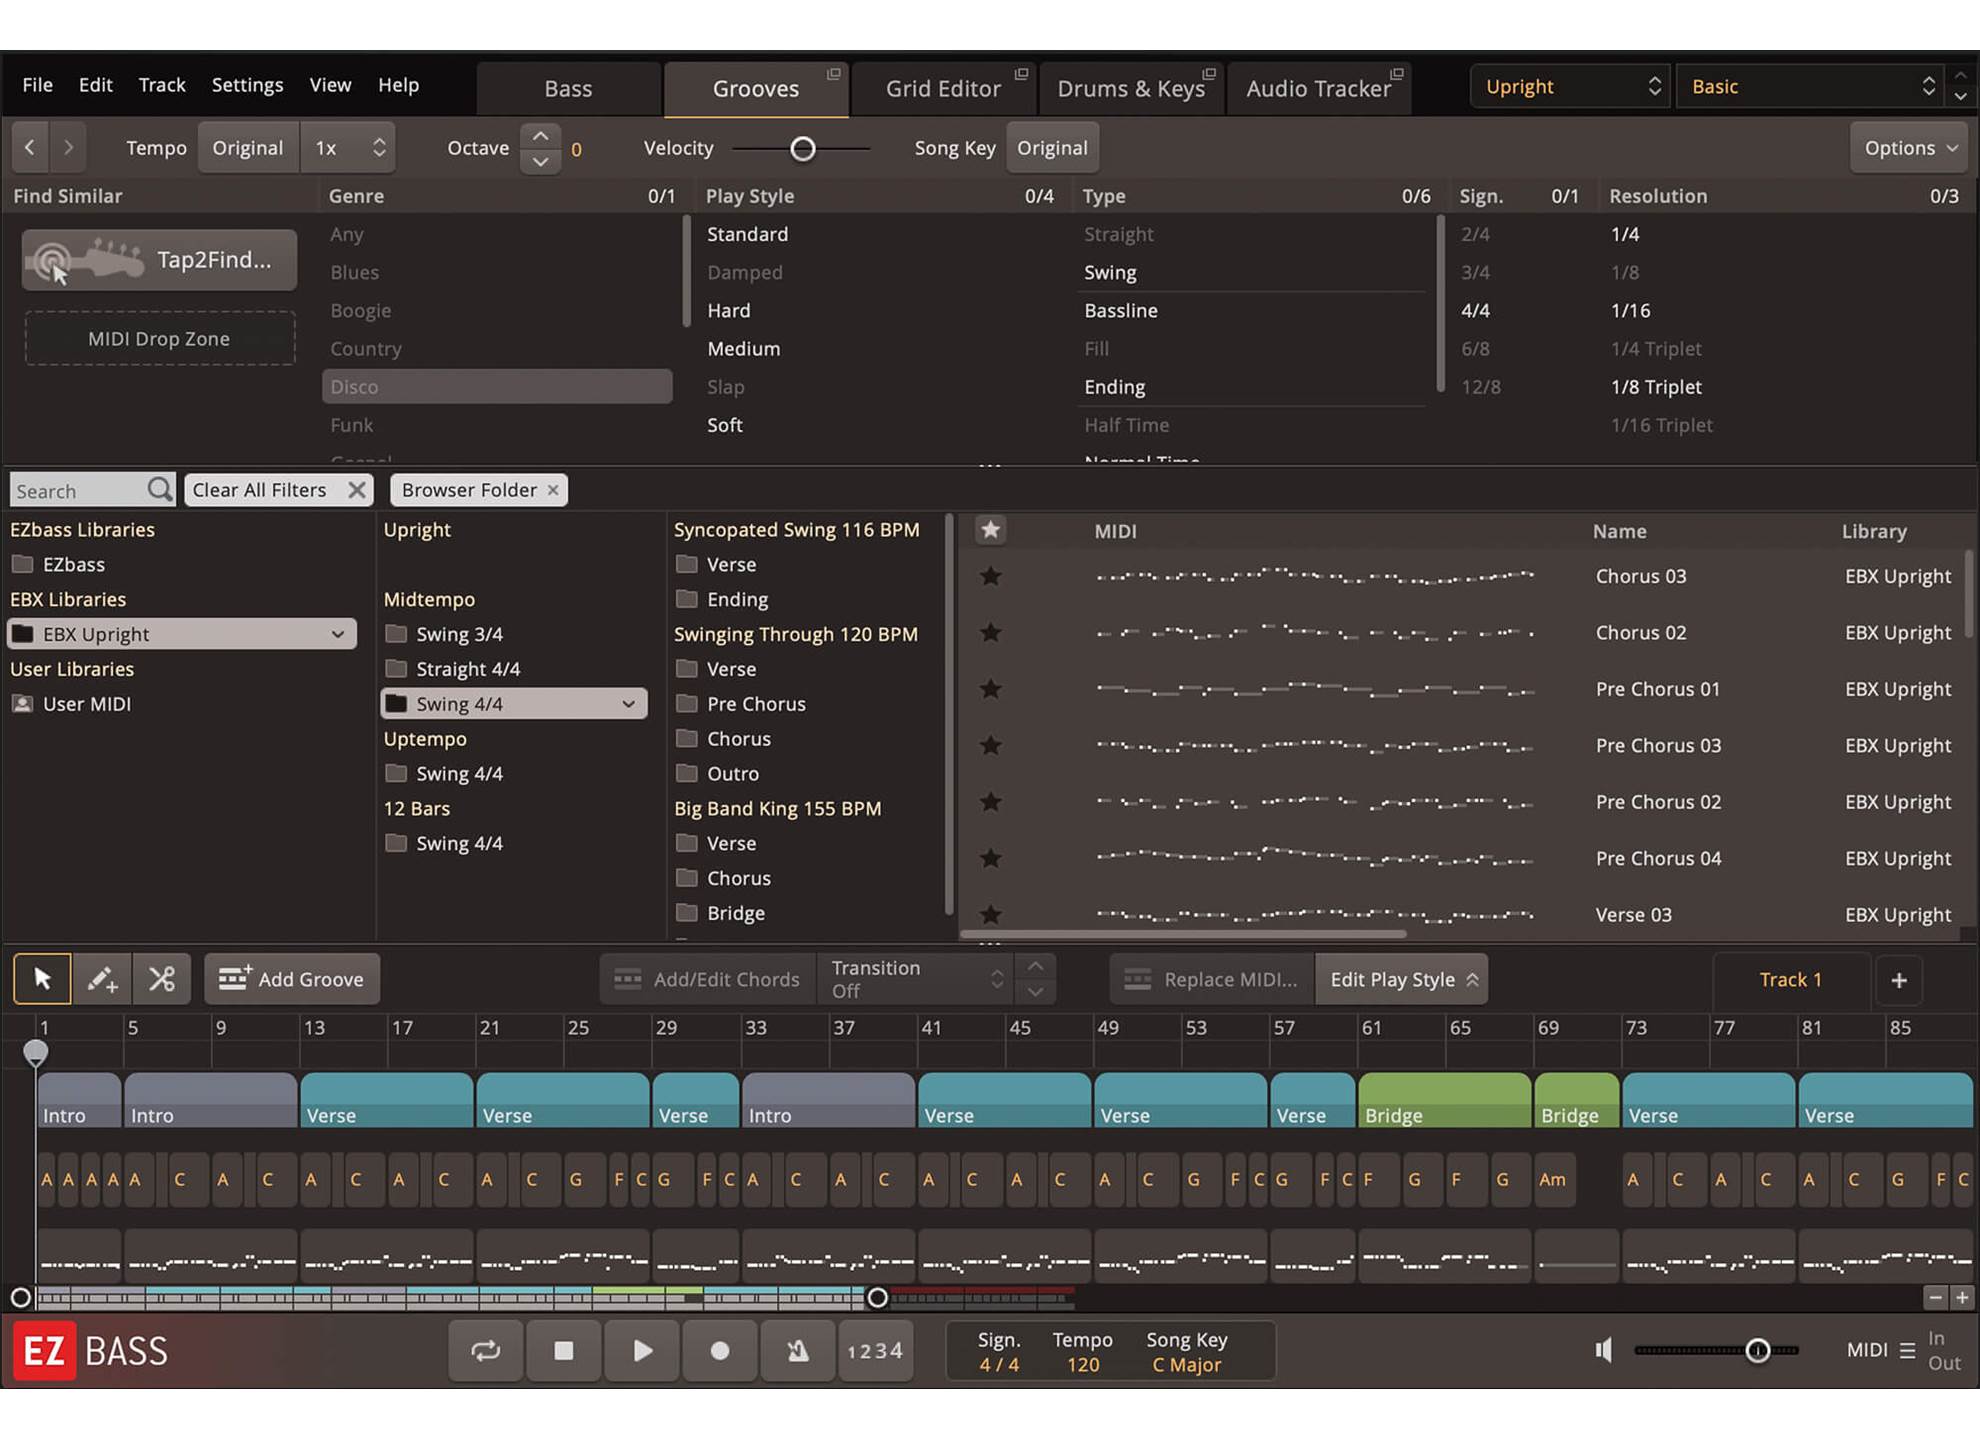
Task: Click the Add Groove button
Action: pos(292,979)
